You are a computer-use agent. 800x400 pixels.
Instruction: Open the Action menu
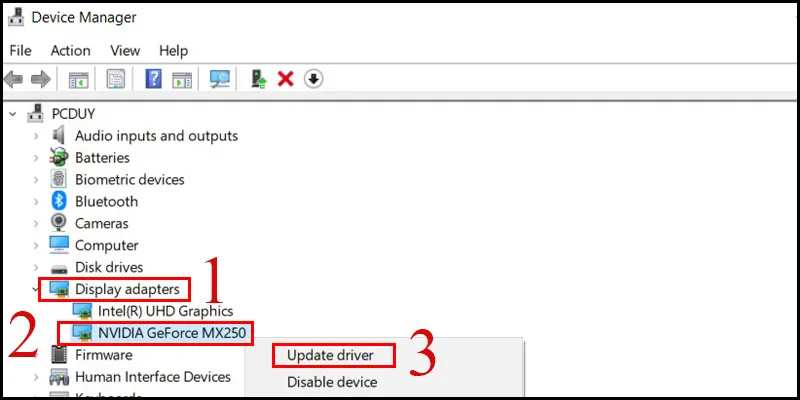(x=70, y=50)
